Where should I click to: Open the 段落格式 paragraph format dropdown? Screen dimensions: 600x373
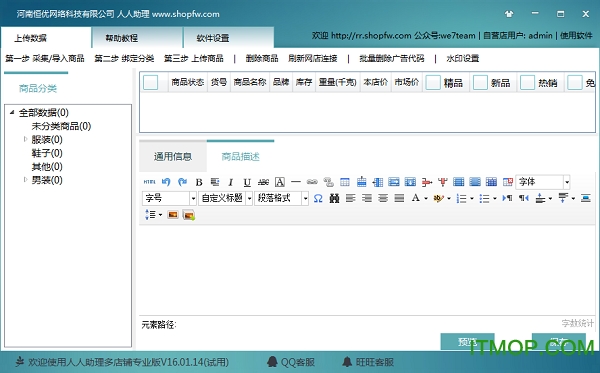pos(305,198)
